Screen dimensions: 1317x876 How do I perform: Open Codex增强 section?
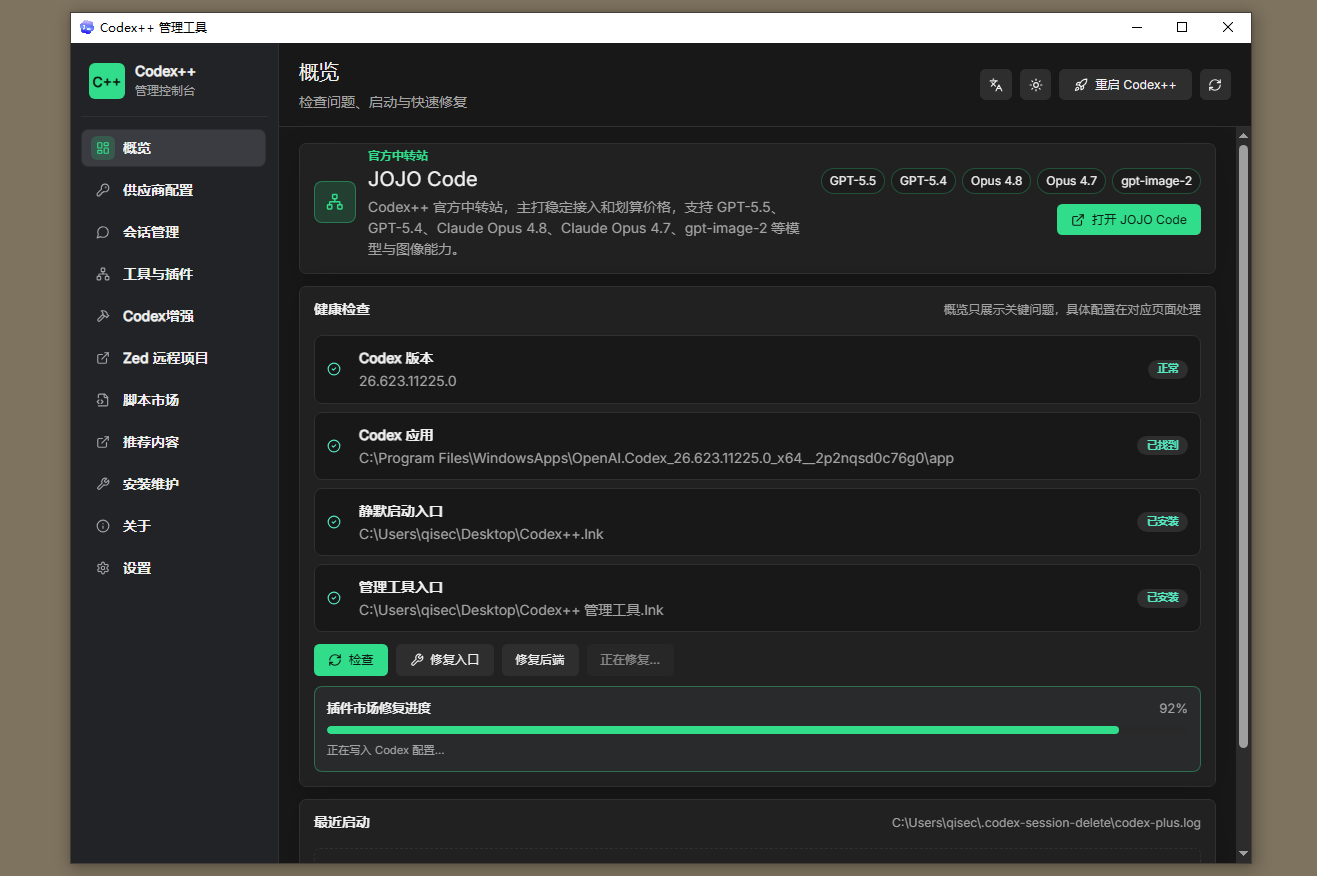click(x=173, y=316)
